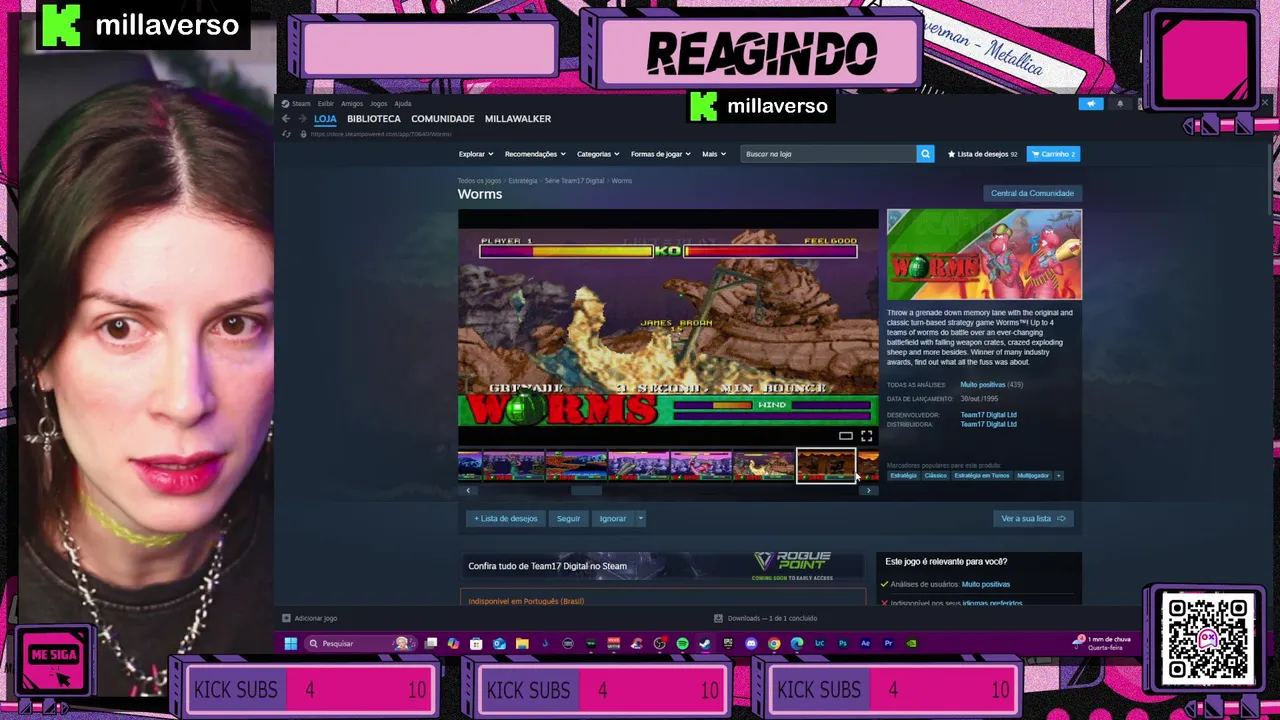Click the Seguir button
1280x720 pixels.
(x=568, y=518)
